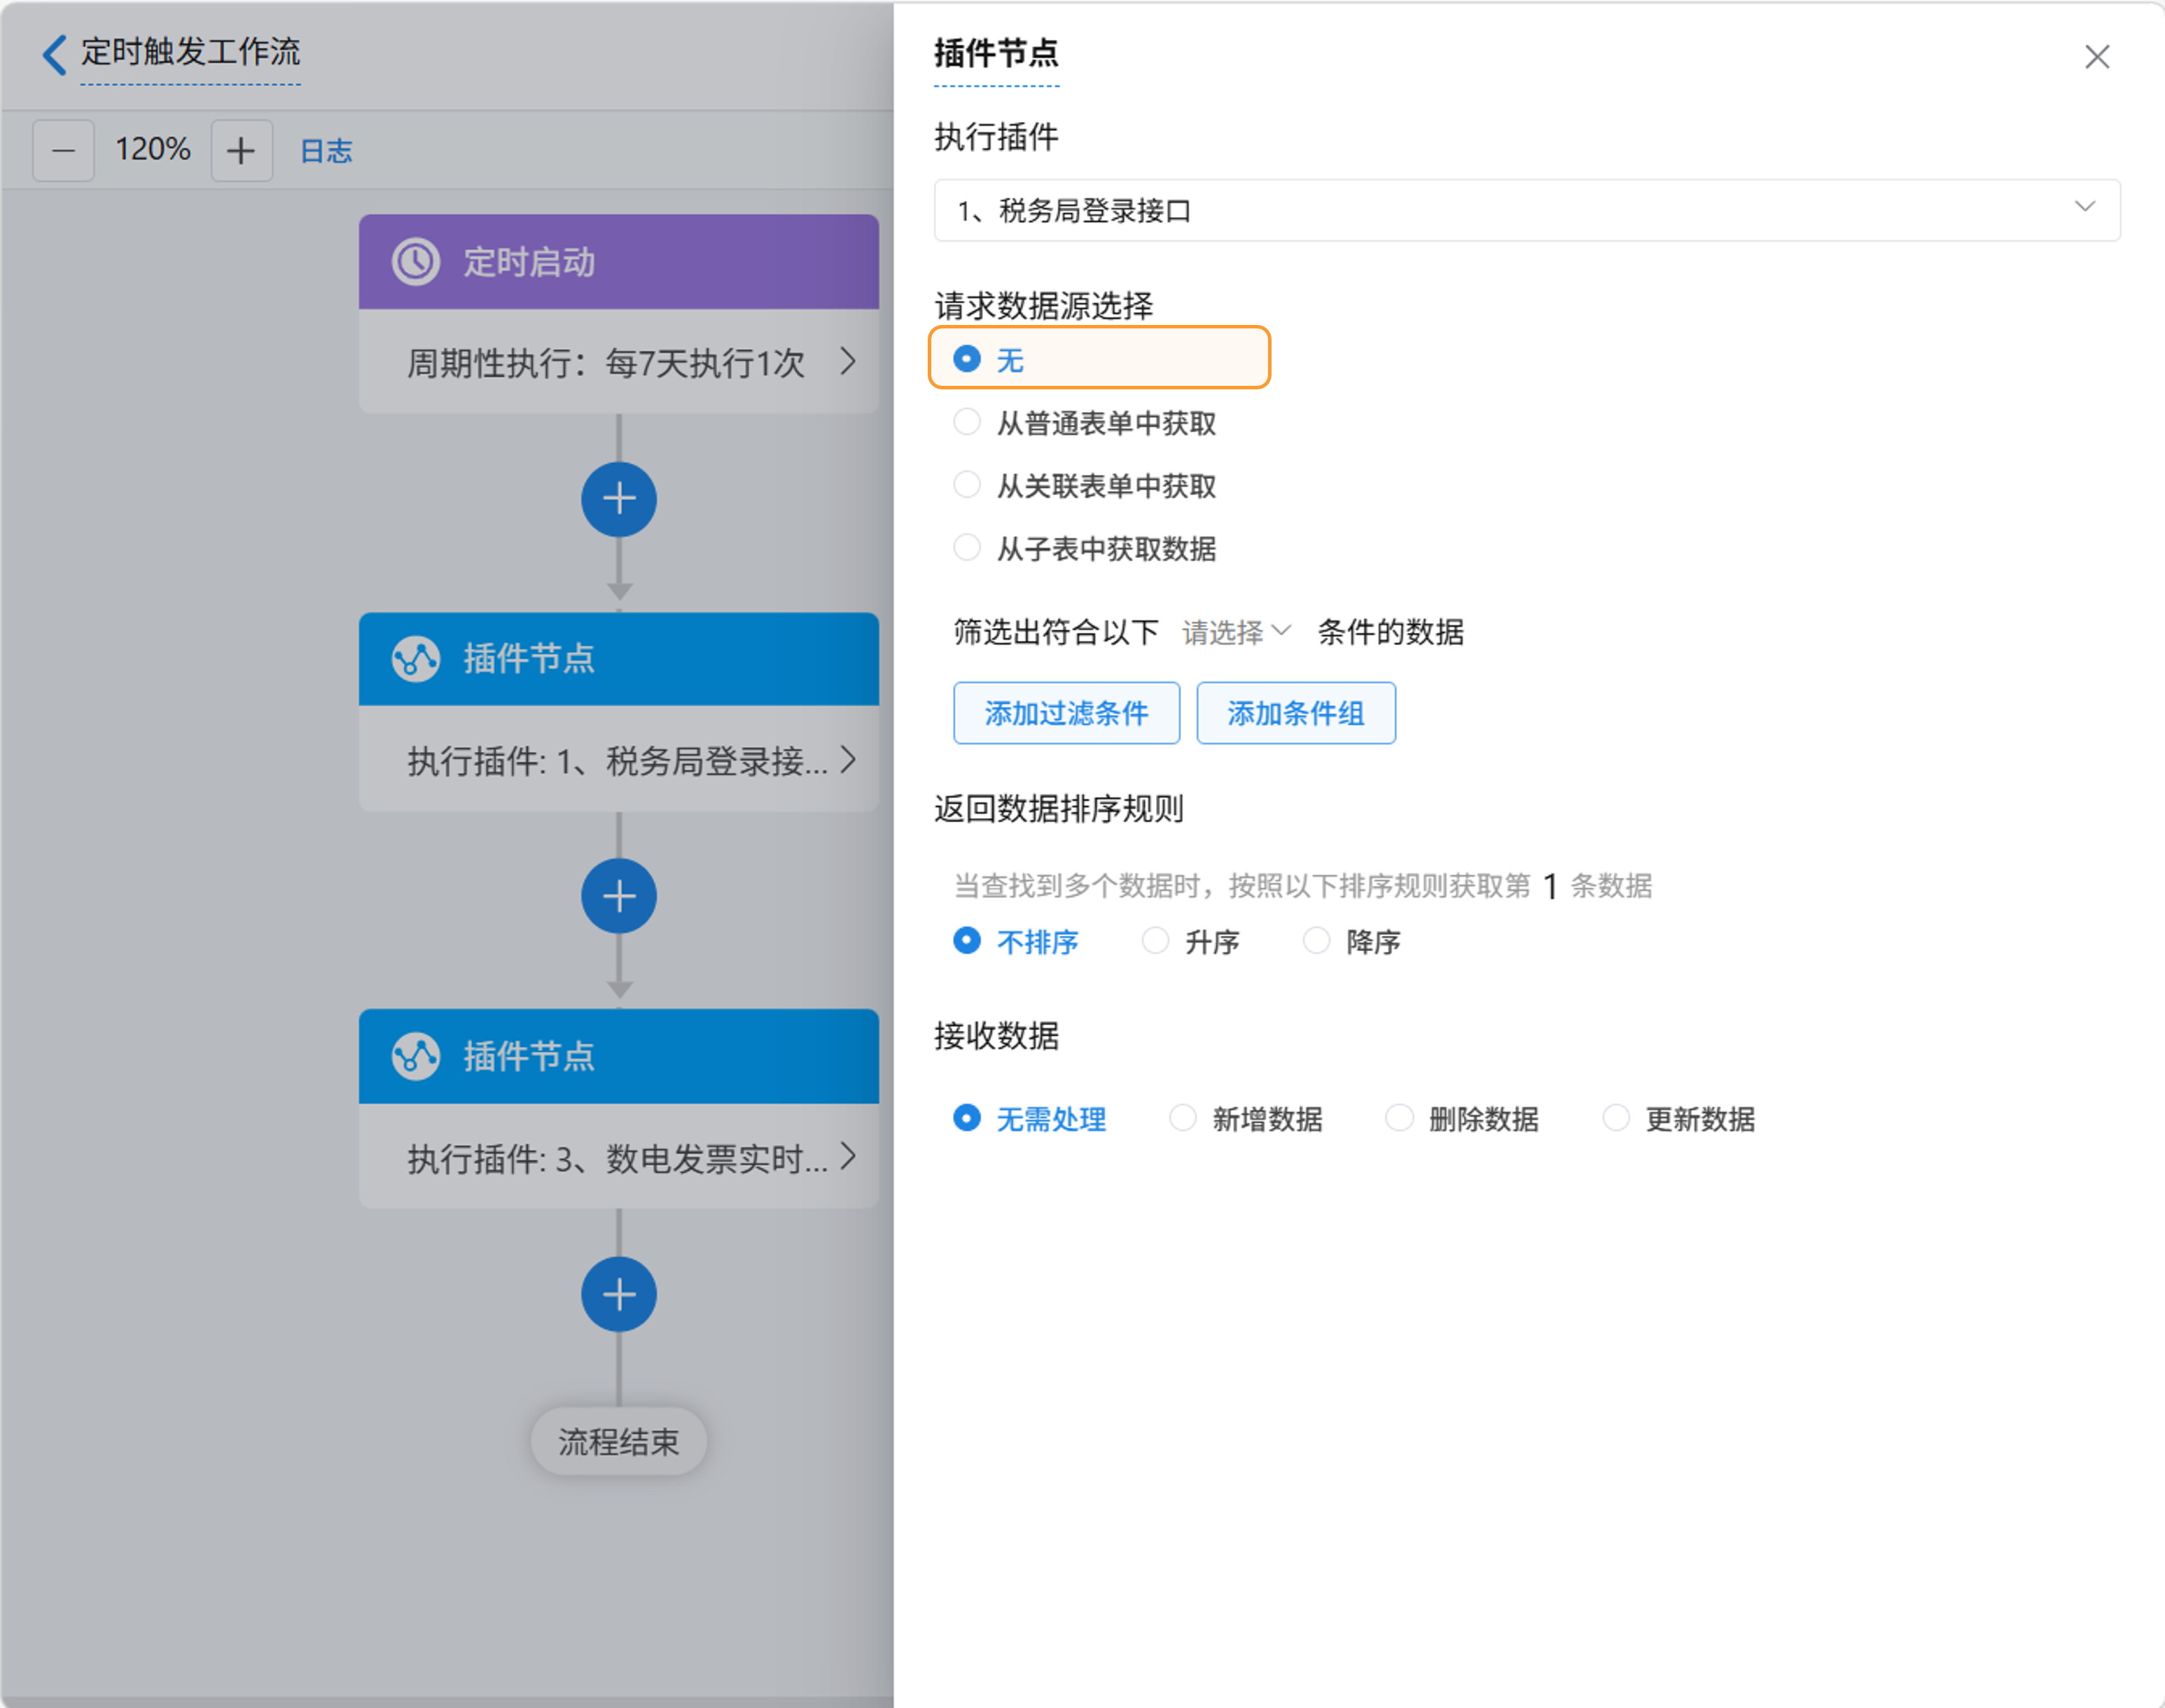Screen dimensions: 2165x1708
Task: Choose 升序 sorting radio button
Action: [x=1155, y=941]
